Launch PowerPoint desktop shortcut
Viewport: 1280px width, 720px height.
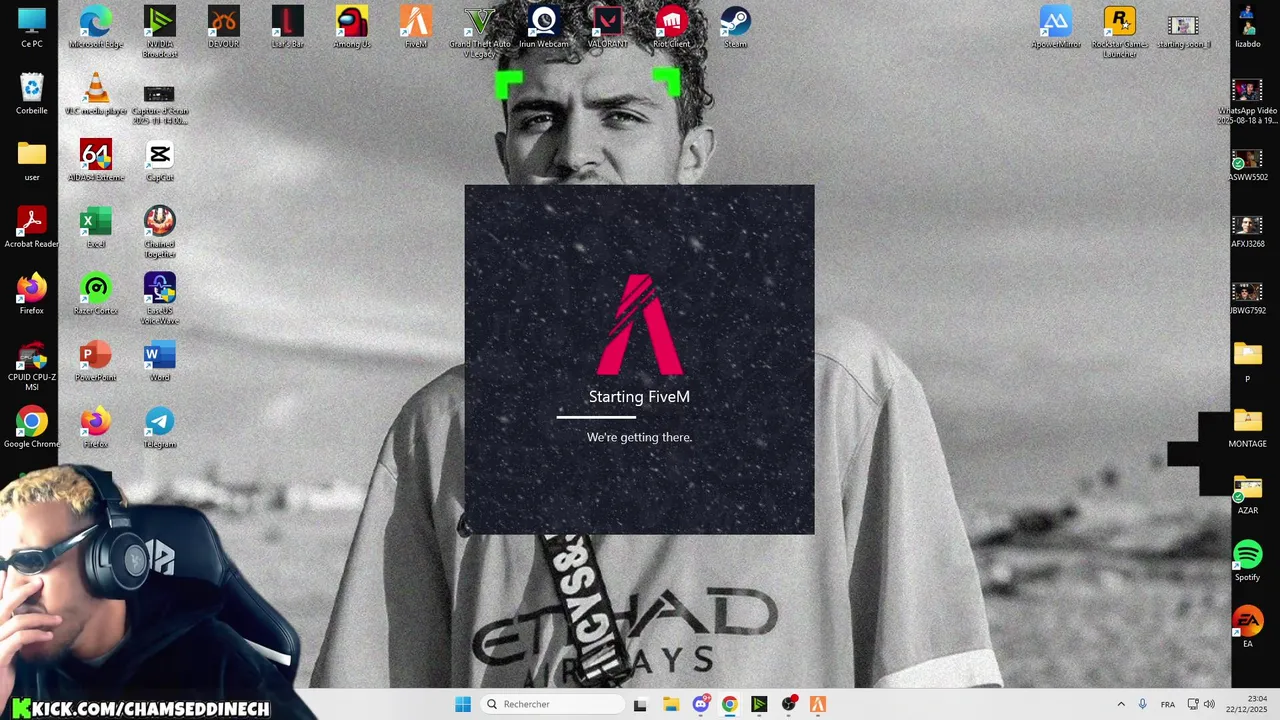(96, 361)
